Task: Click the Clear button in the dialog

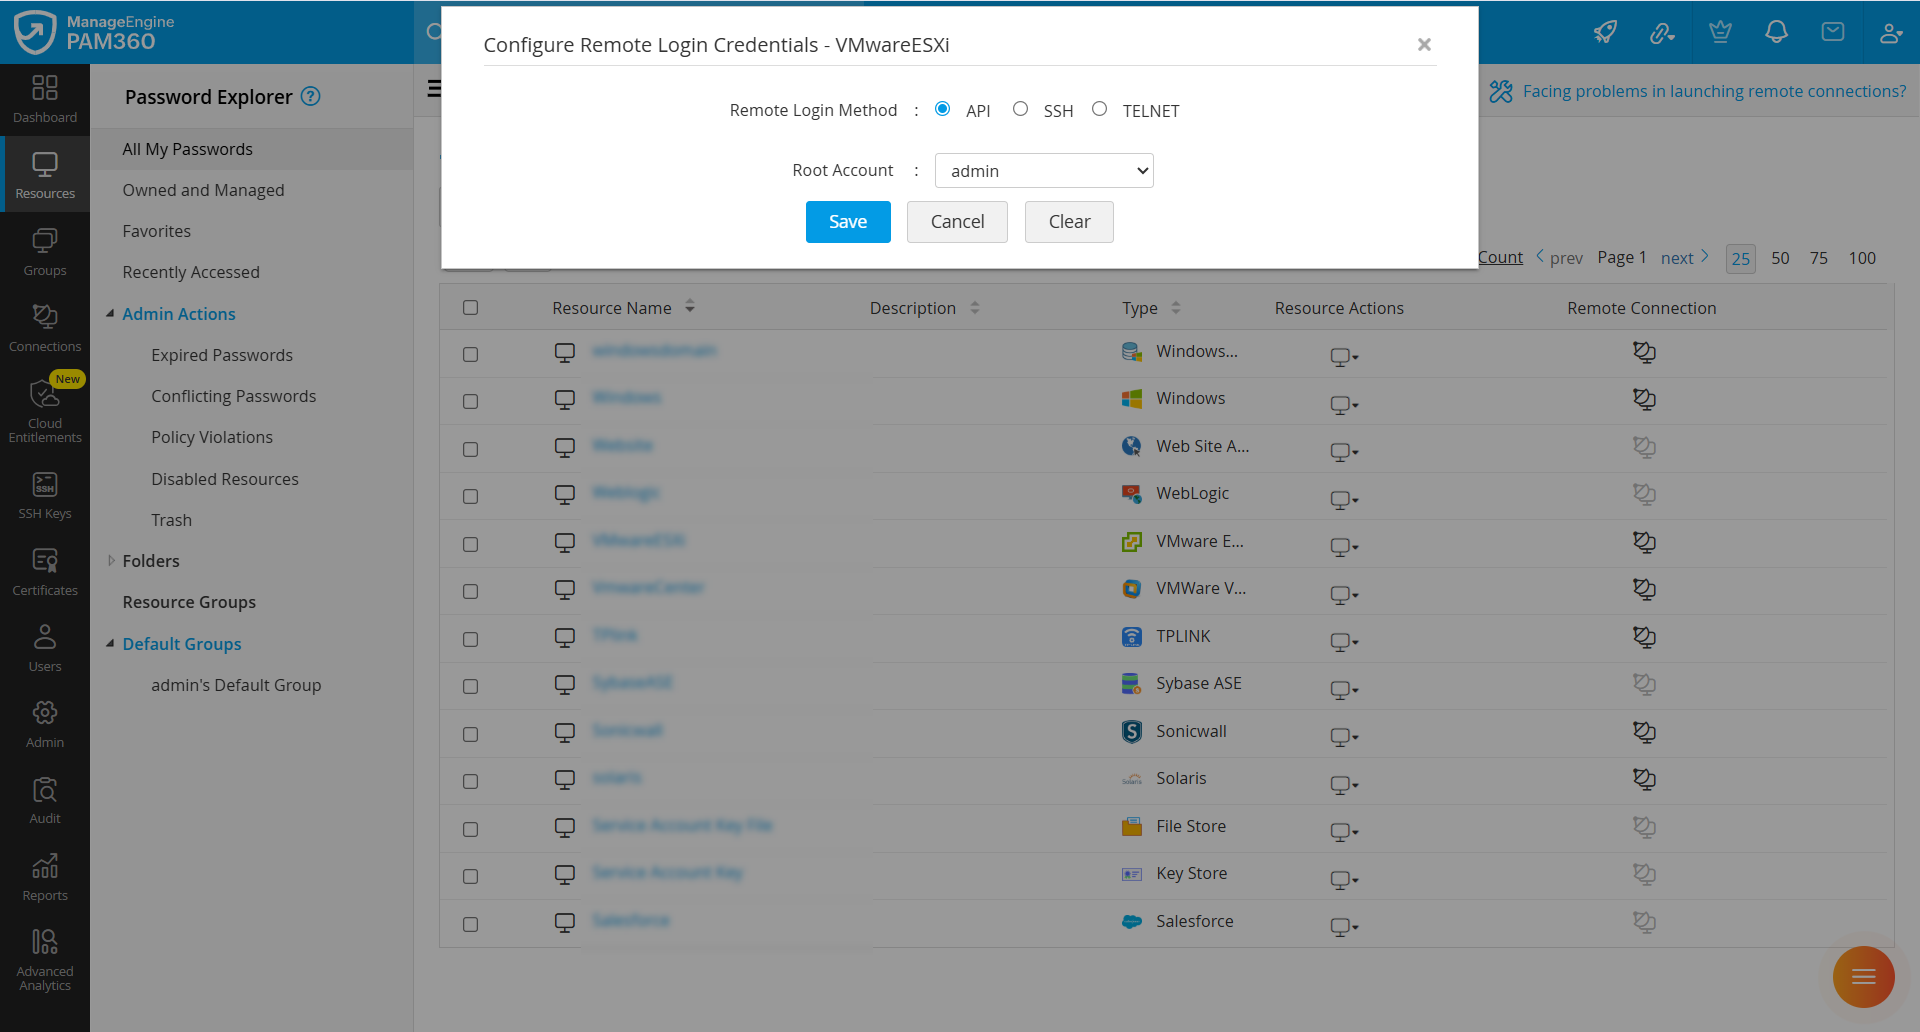Action: click(x=1069, y=221)
